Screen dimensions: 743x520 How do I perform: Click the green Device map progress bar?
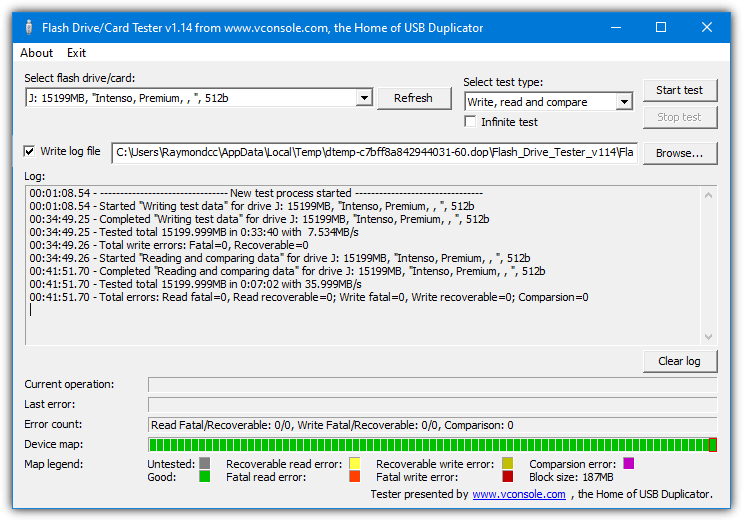(432, 445)
